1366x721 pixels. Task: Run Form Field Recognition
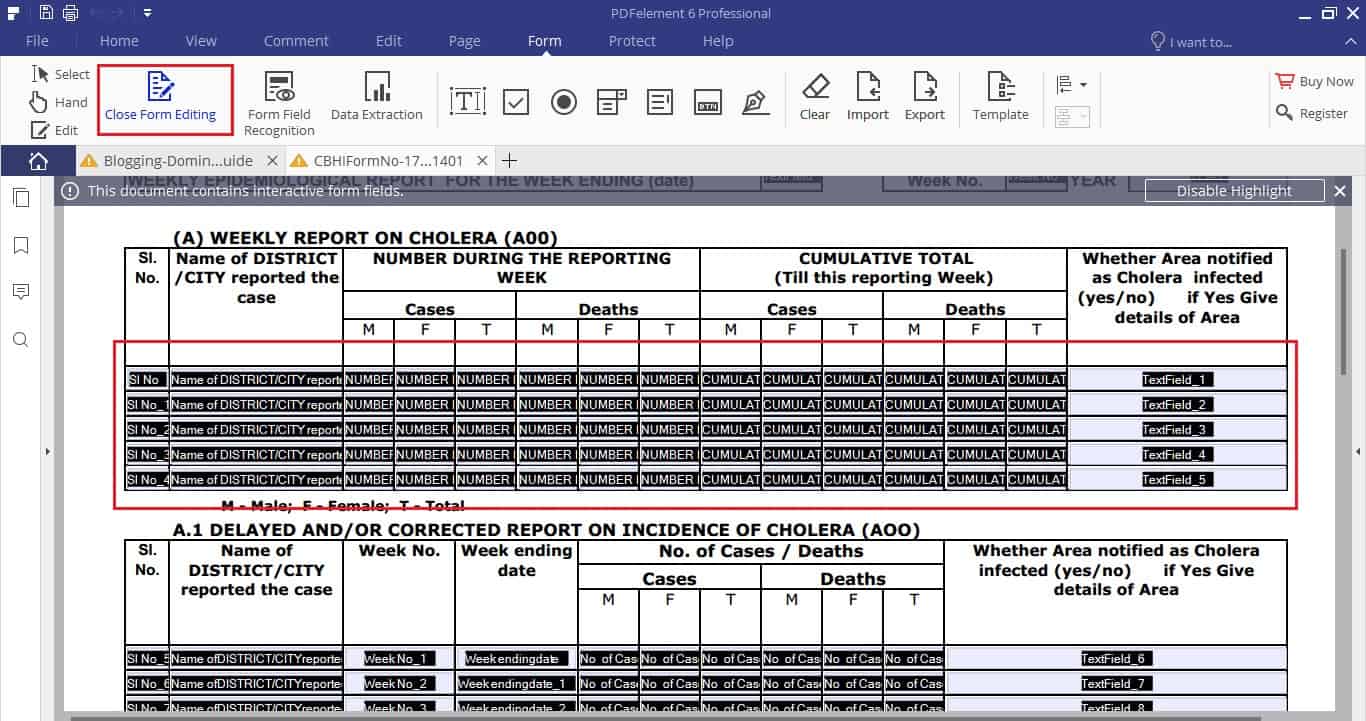point(279,104)
